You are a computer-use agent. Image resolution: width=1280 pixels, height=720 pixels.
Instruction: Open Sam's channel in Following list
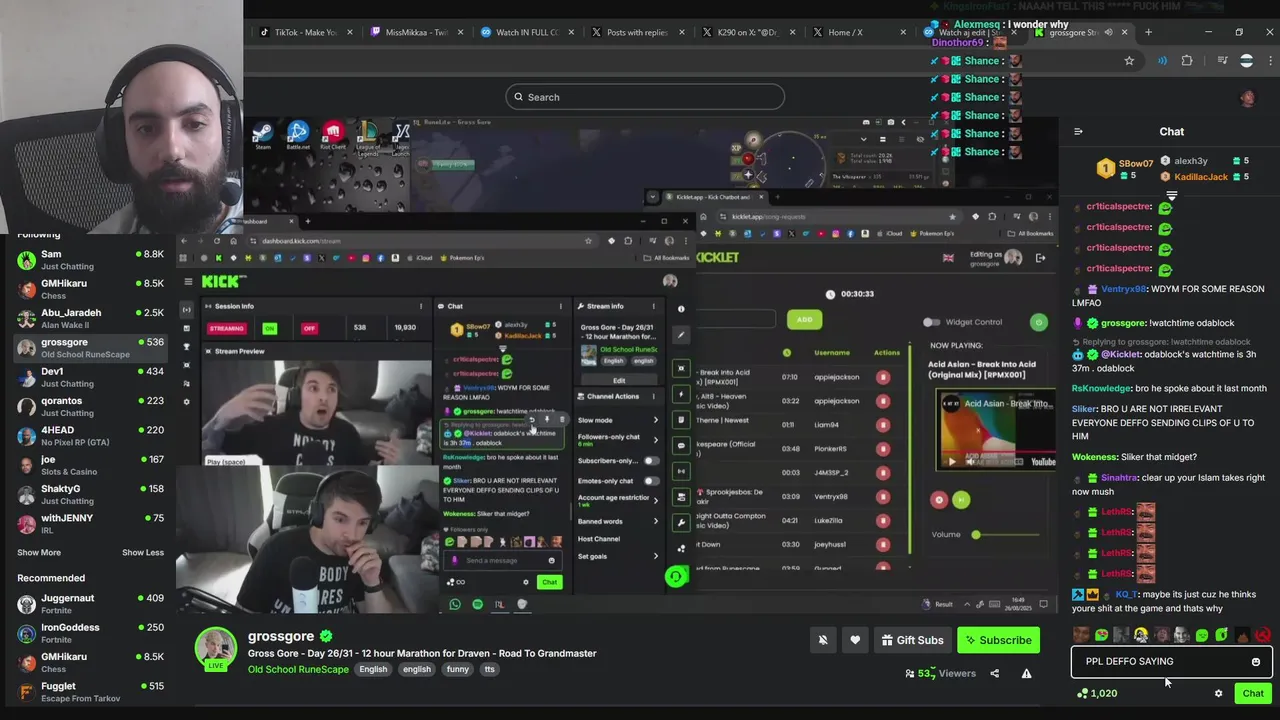coord(90,260)
